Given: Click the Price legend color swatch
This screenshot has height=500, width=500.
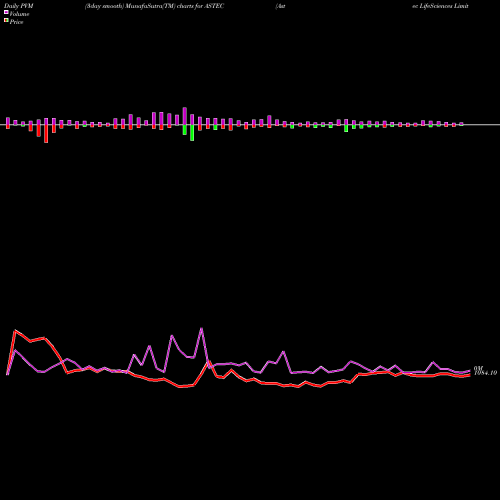Looking at the screenshot, I should [x=6, y=21].
